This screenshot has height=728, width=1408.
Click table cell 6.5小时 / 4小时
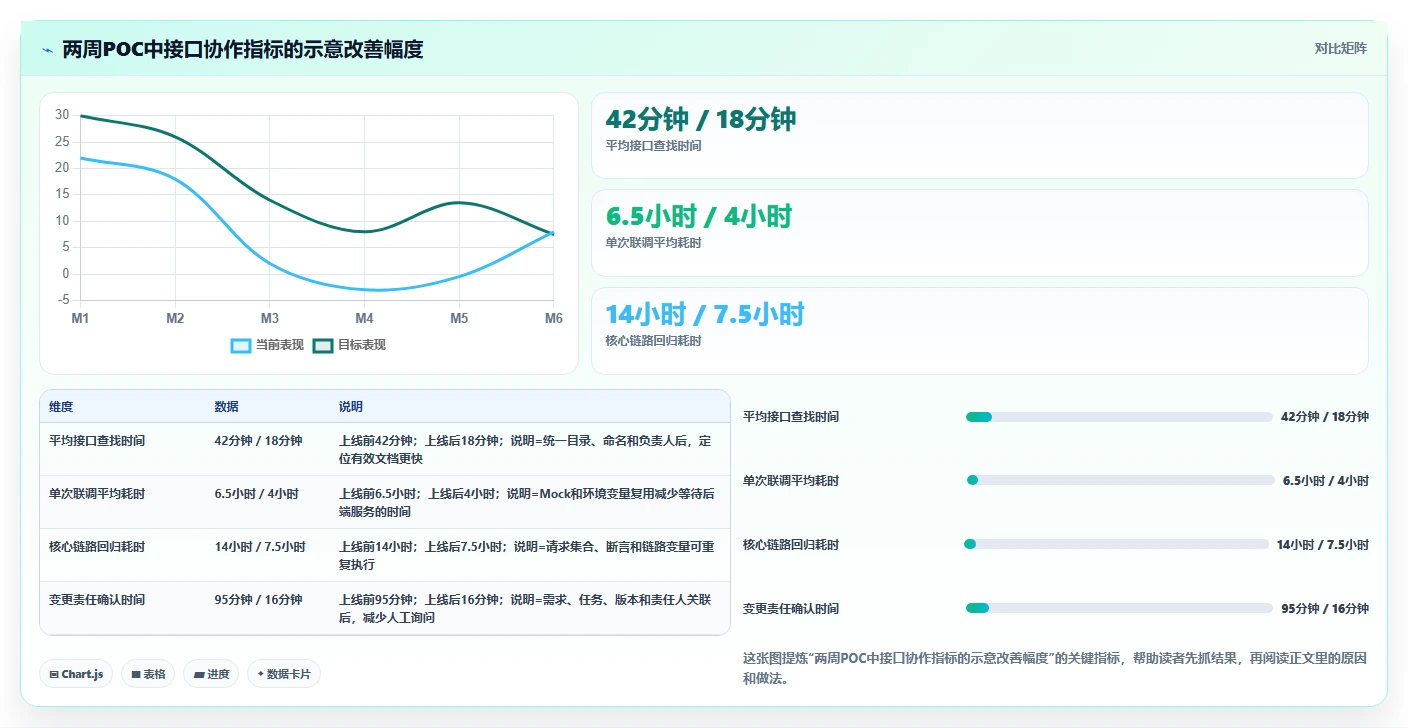tap(256, 494)
